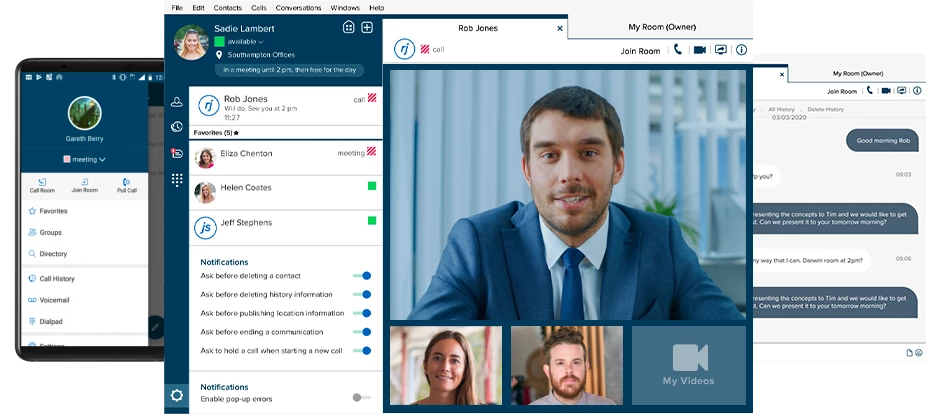This screenshot has width=939, height=414.
Task: Click the emoji icon in chat input
Action: (x=918, y=353)
